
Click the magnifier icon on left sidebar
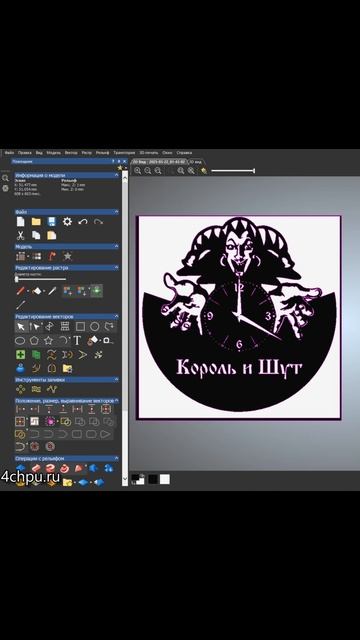point(5,178)
